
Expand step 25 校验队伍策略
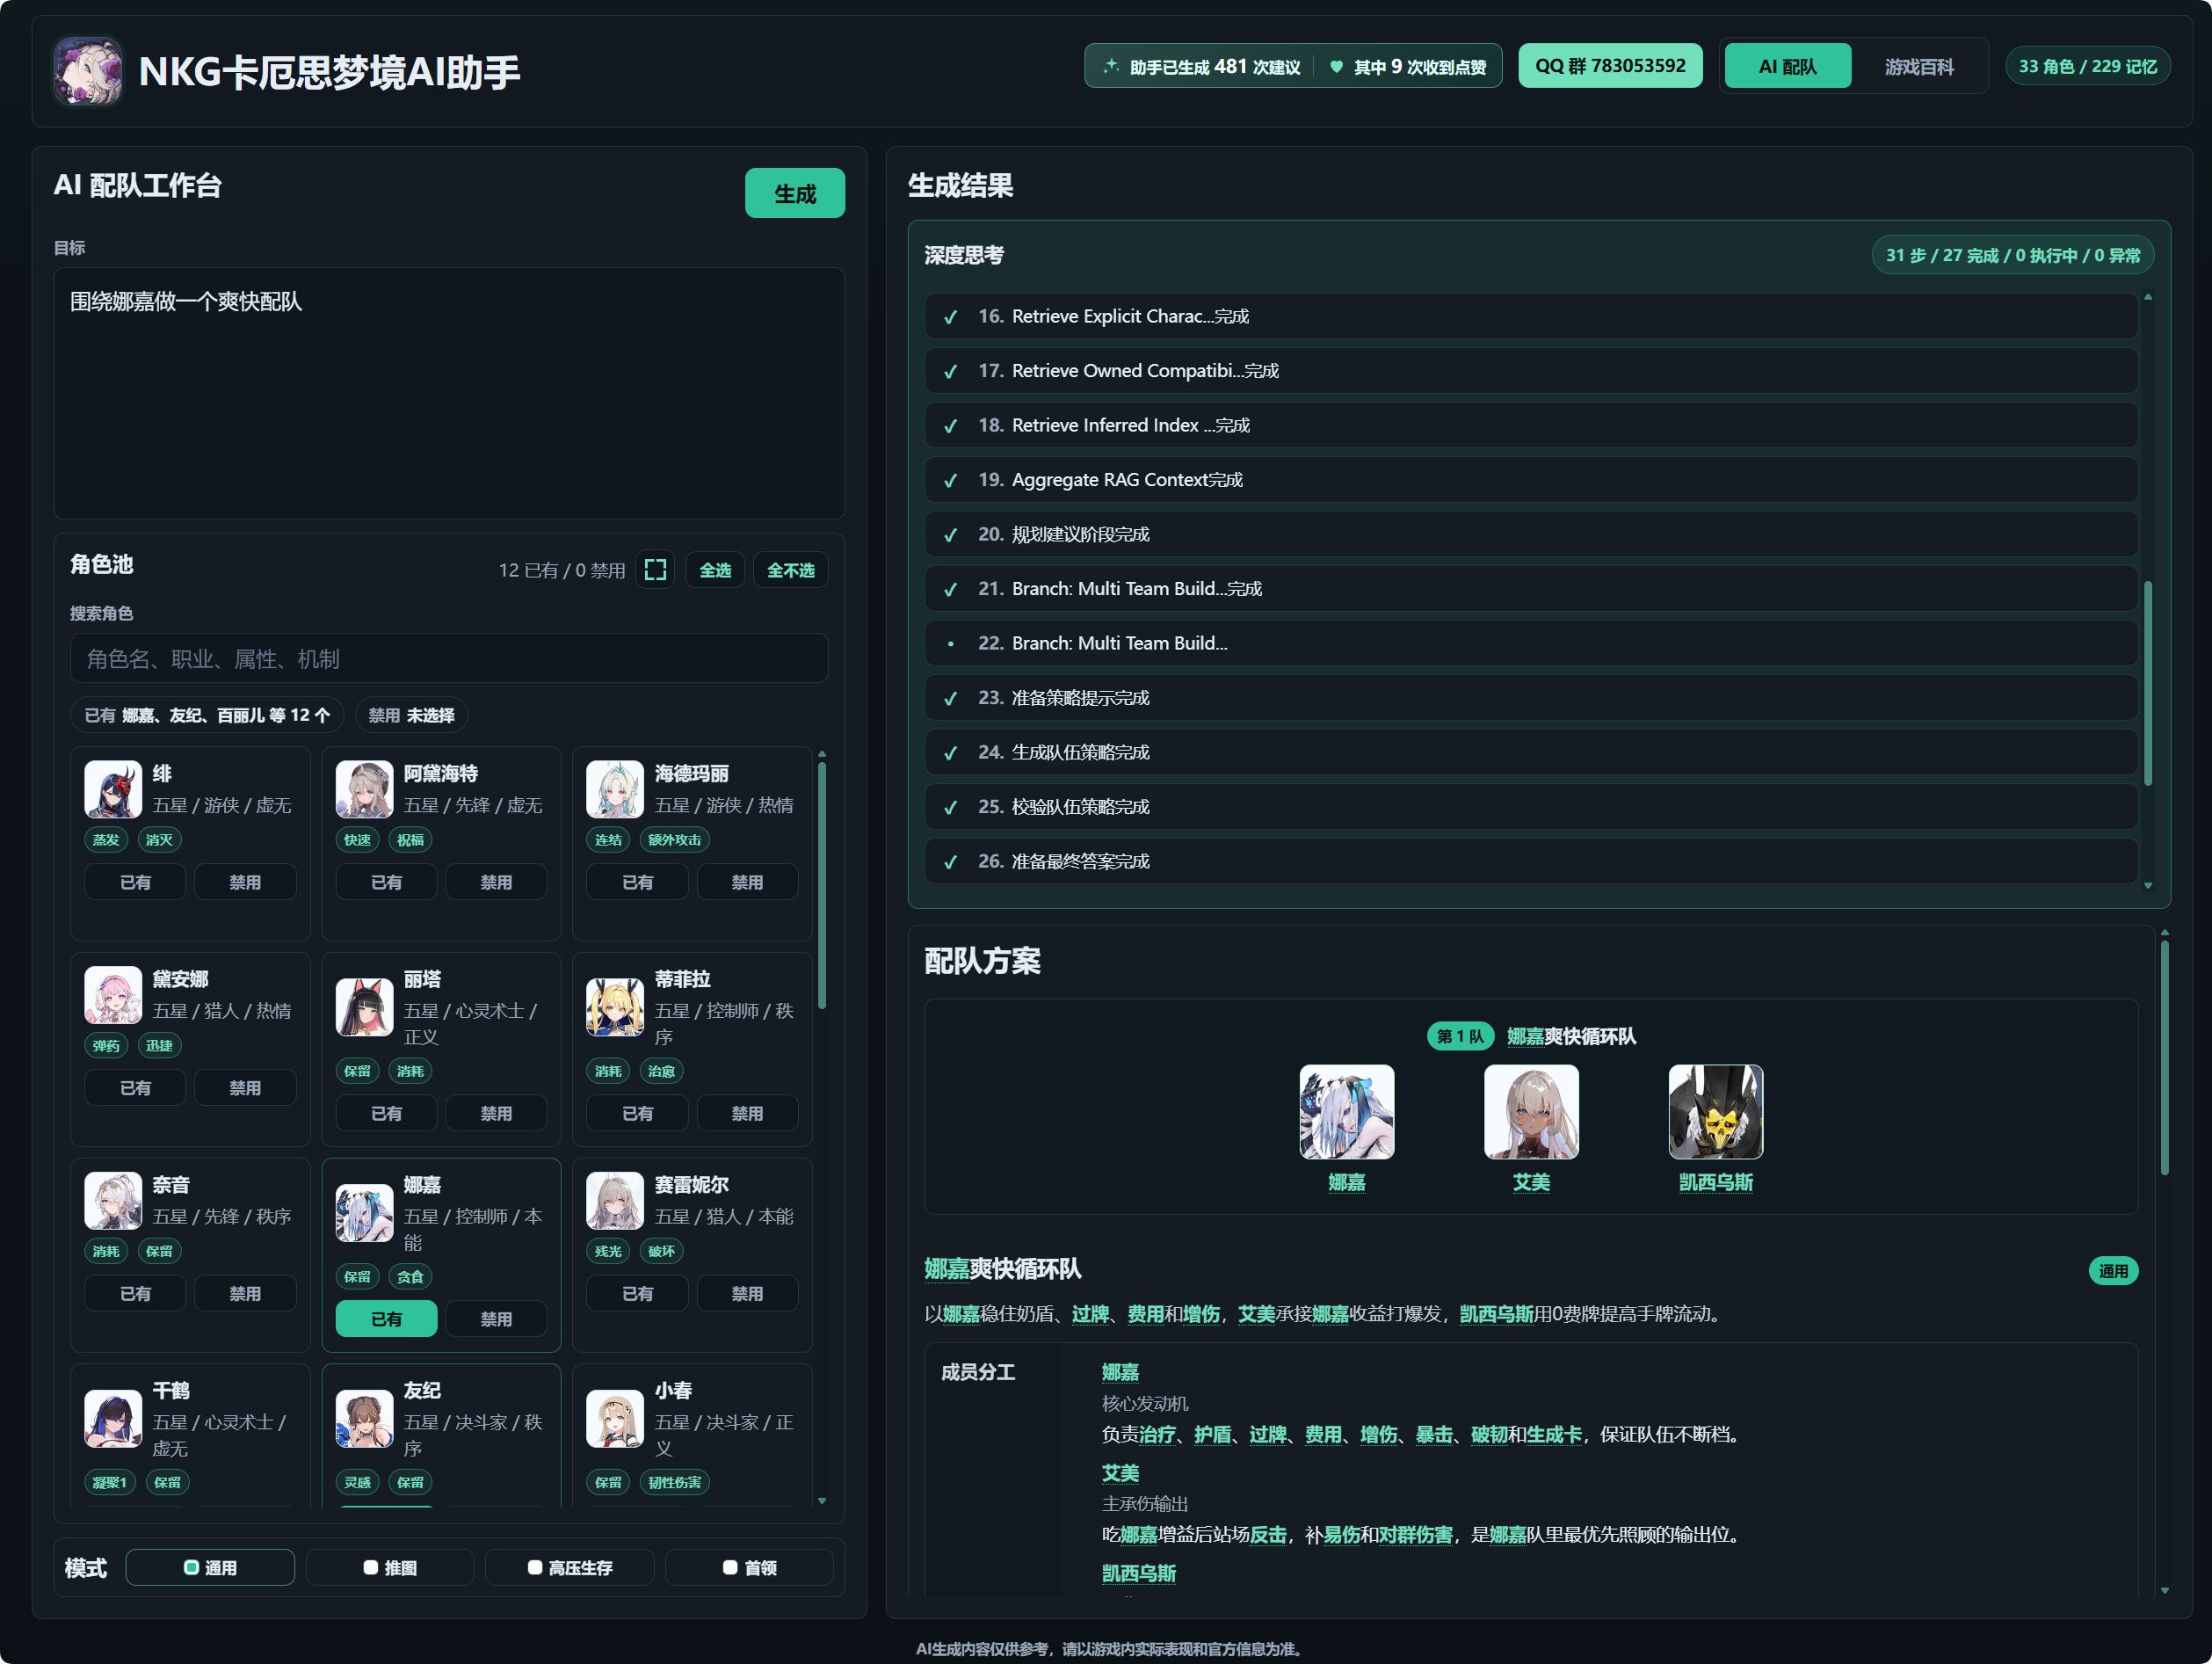1531,807
